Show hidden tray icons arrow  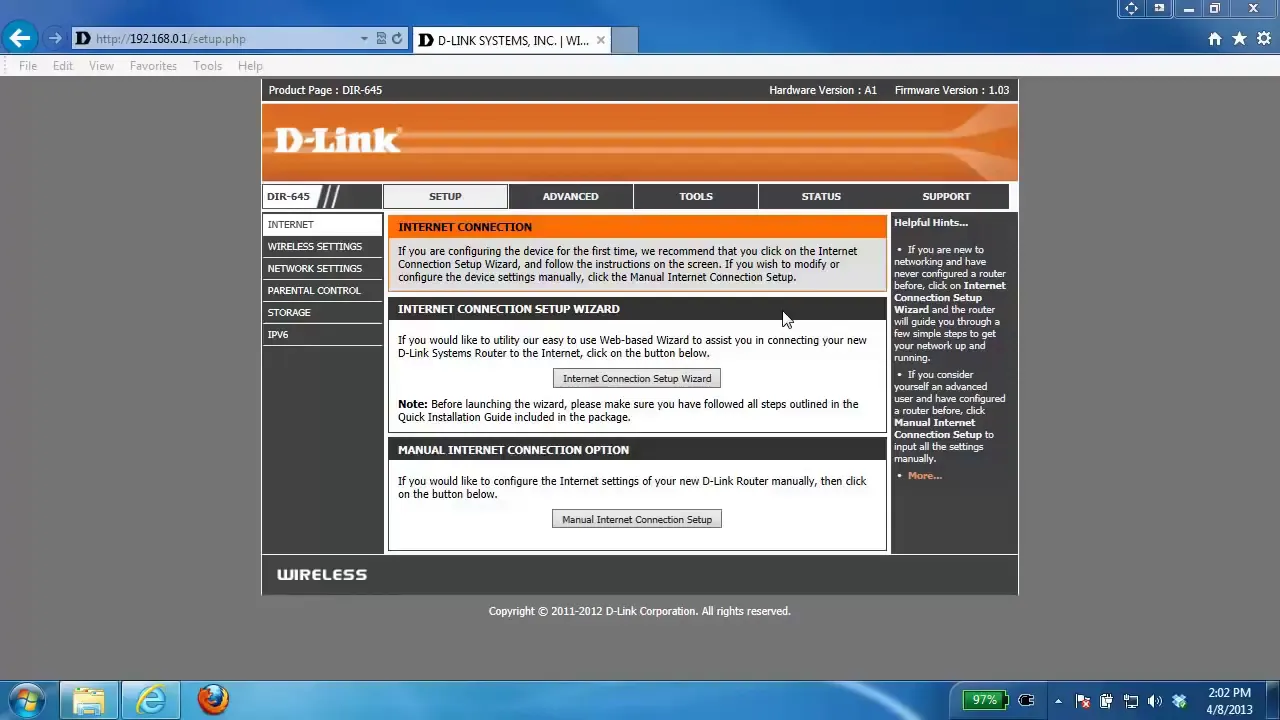1058,701
